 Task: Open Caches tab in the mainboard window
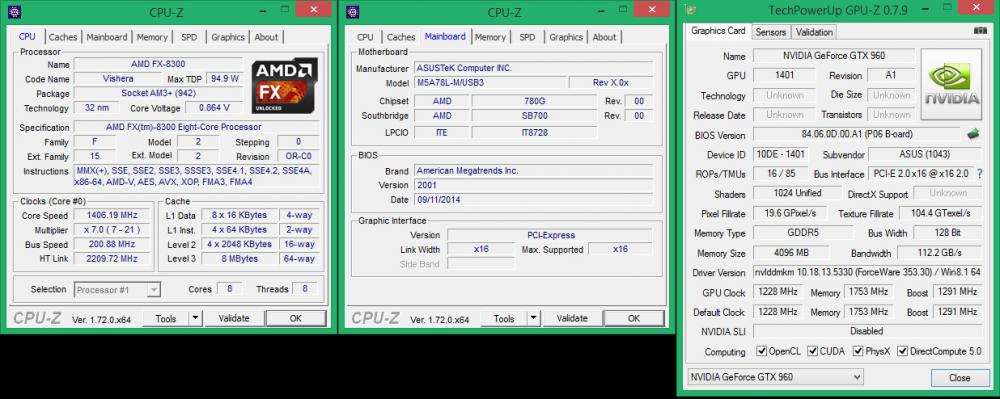401,37
